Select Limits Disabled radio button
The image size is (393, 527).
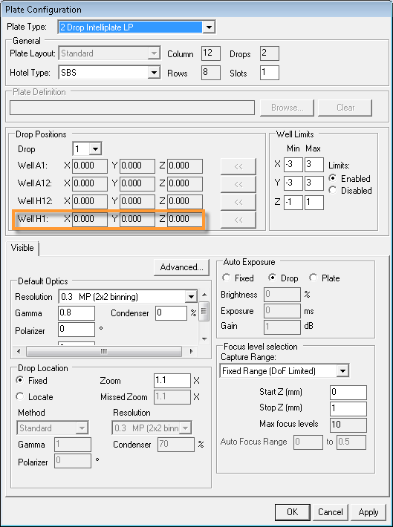click(x=332, y=190)
